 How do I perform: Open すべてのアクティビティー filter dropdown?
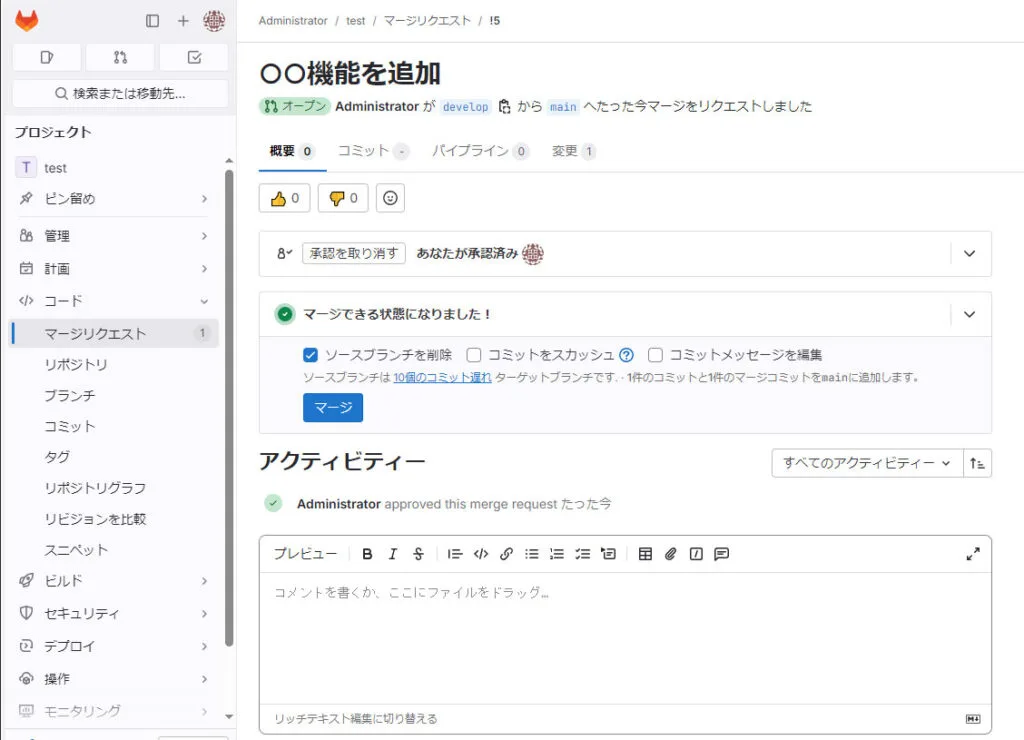pyautogui.click(x=866, y=463)
